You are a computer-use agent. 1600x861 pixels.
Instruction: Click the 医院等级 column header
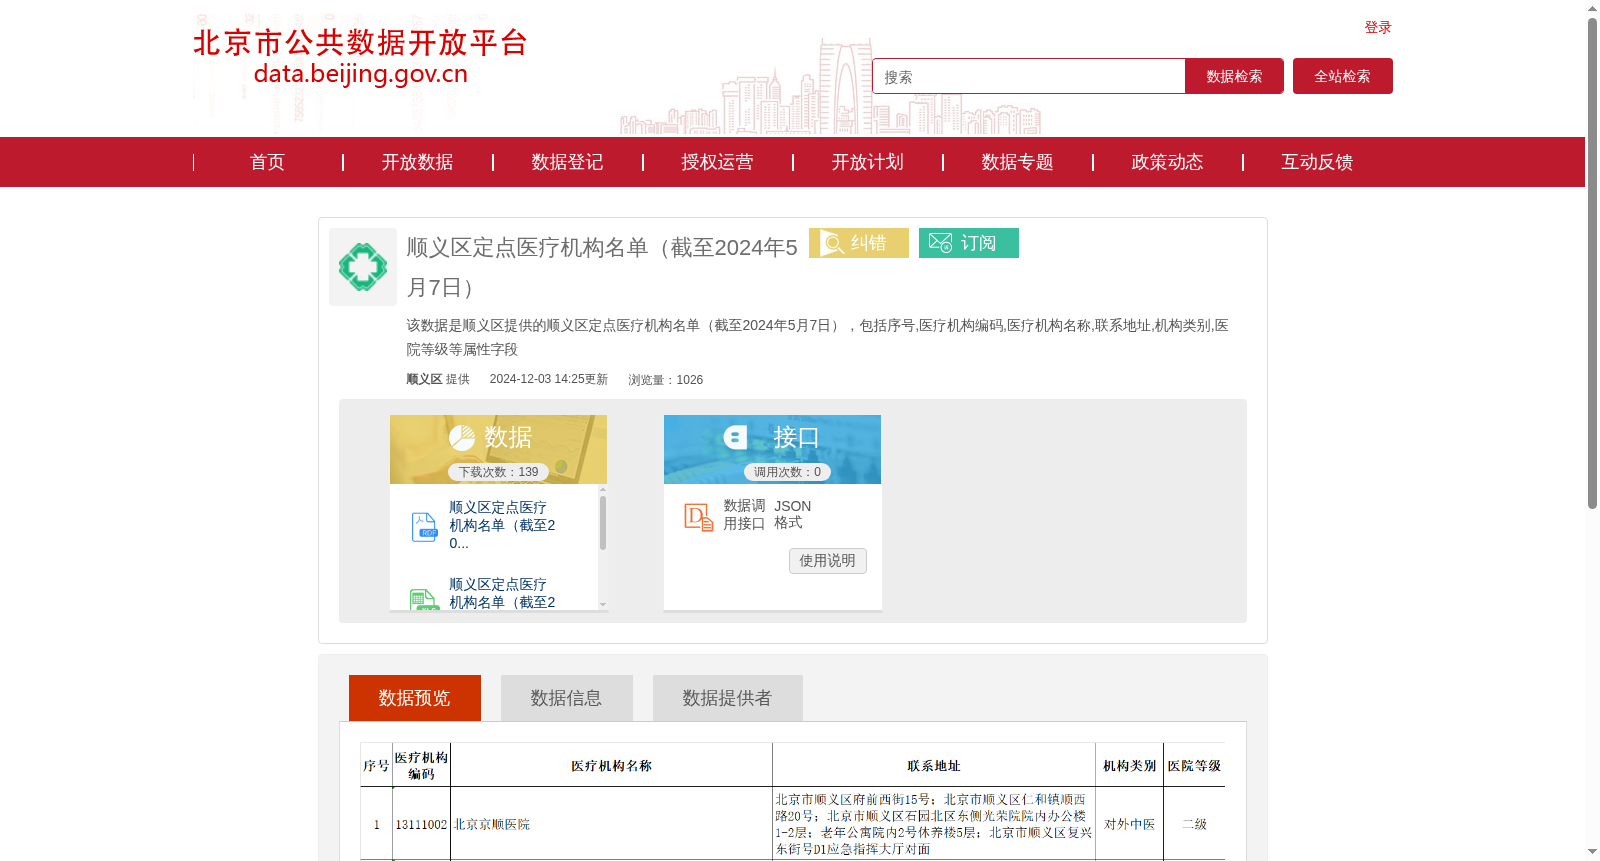click(1194, 766)
